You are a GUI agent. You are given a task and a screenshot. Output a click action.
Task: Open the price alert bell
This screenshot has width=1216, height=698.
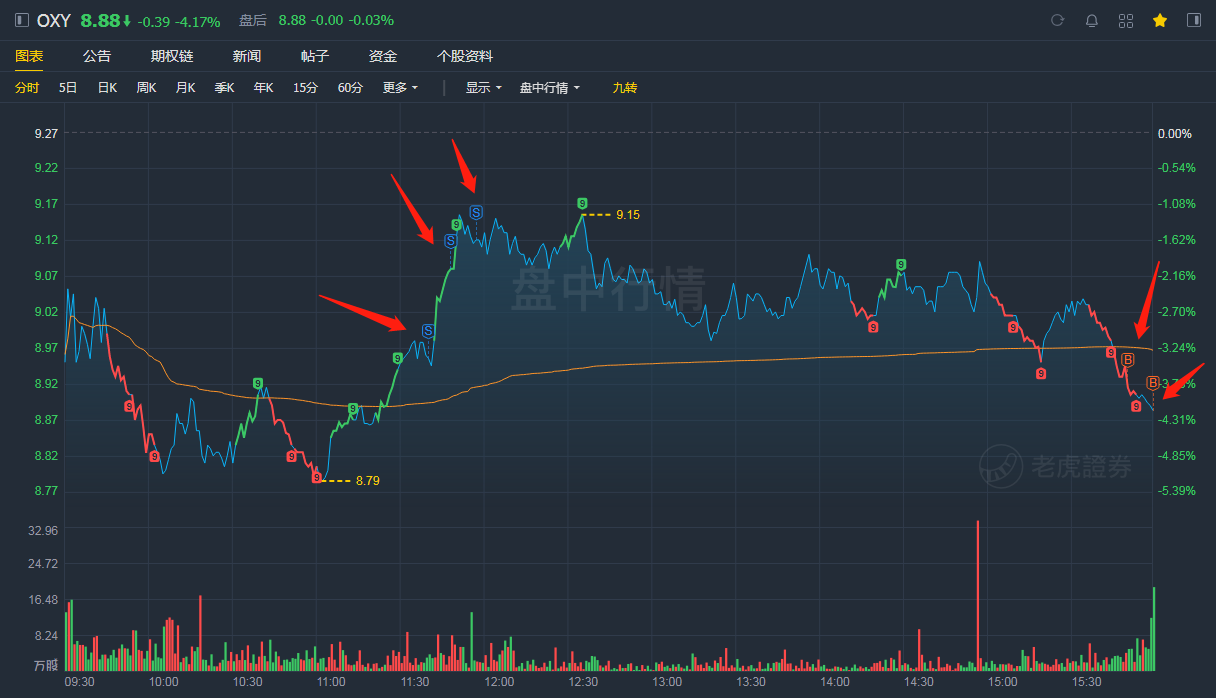pyautogui.click(x=1092, y=20)
